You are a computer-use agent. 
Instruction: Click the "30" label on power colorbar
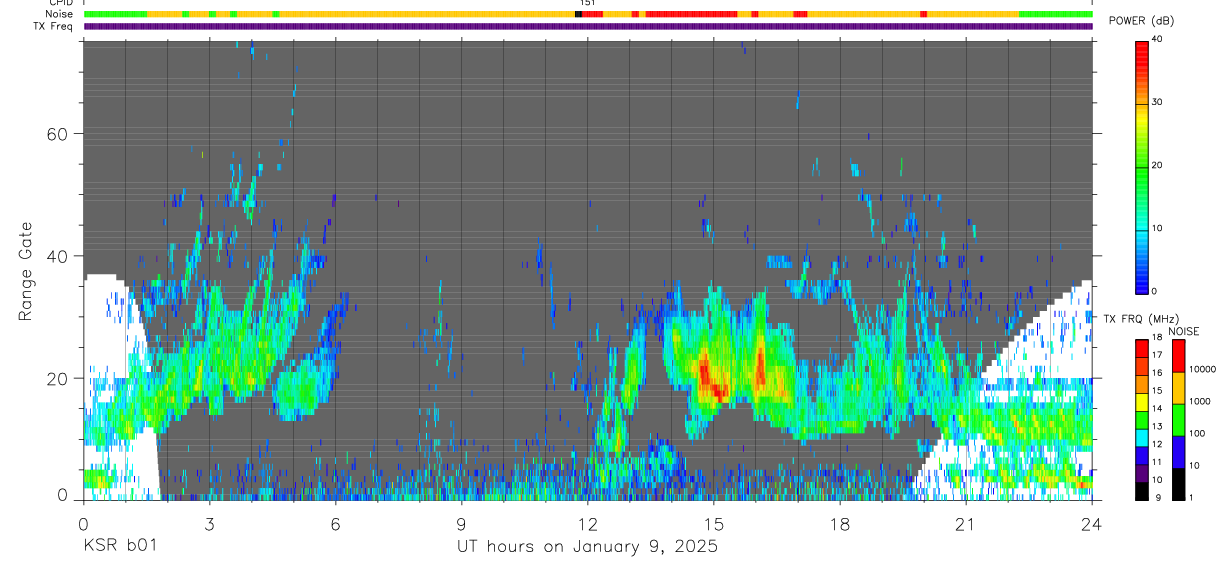[1158, 102]
